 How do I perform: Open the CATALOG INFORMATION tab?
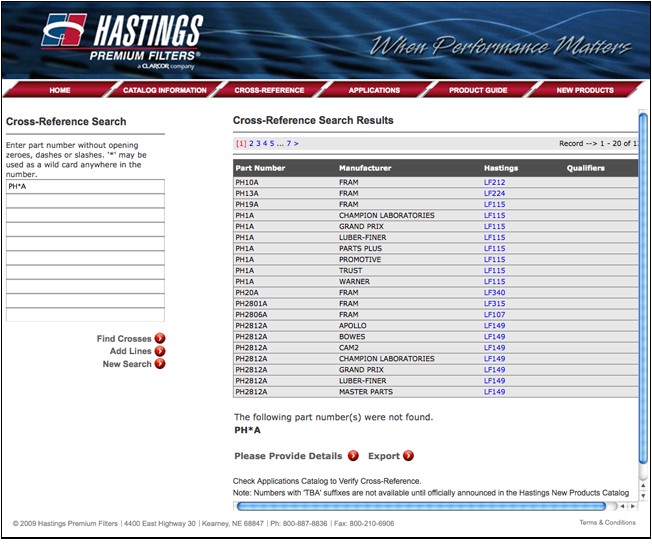(x=165, y=90)
